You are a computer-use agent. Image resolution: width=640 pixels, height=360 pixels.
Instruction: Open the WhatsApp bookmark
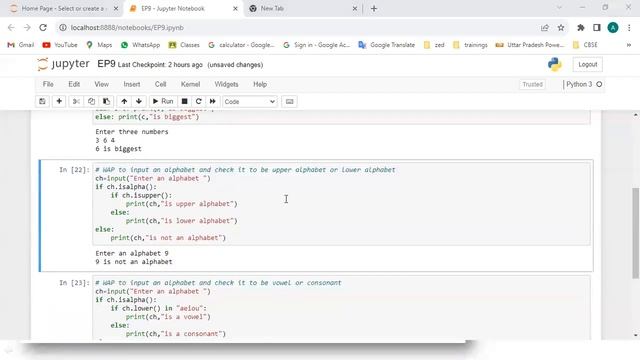[x=140, y=45]
